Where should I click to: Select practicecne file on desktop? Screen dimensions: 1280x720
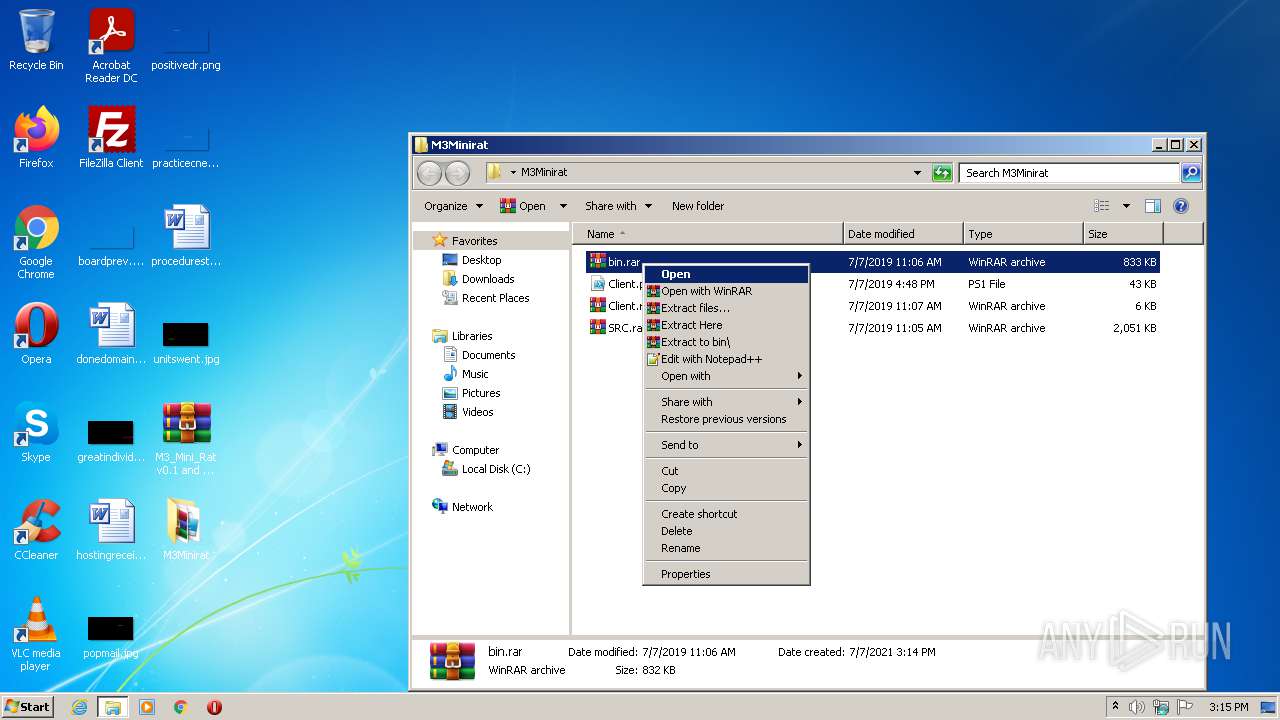186,144
